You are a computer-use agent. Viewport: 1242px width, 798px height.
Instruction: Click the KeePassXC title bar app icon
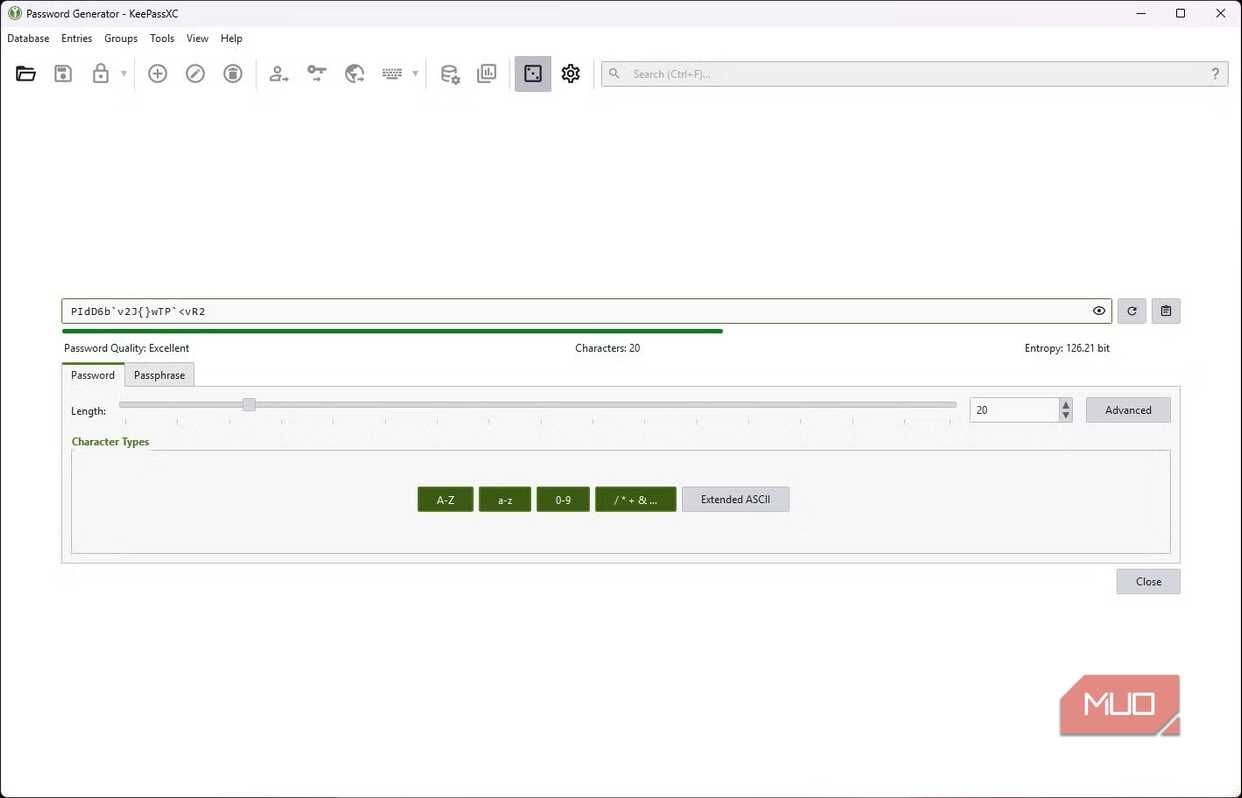pos(14,13)
